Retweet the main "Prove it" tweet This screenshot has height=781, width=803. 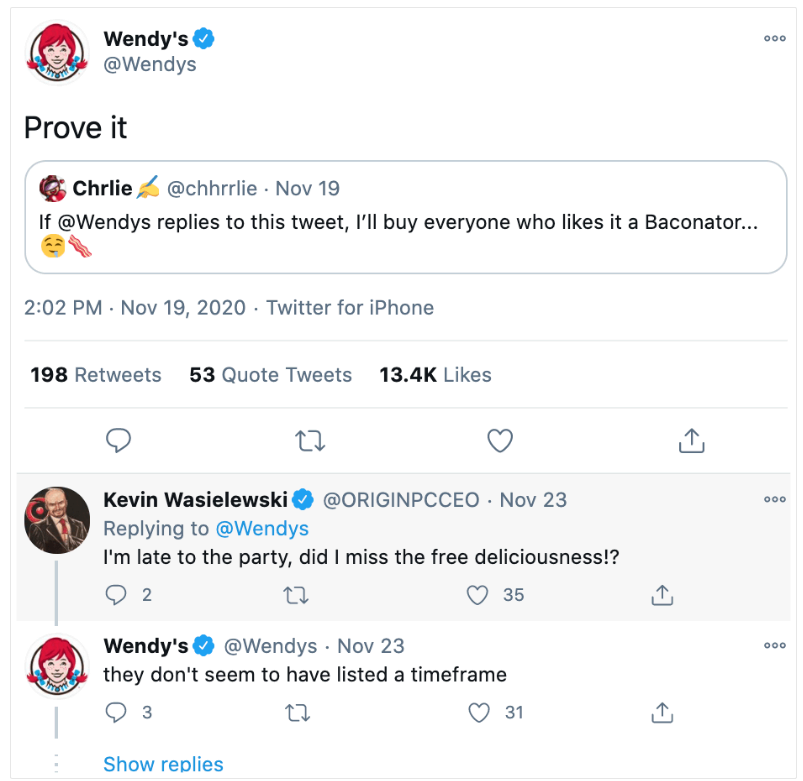[x=310, y=440]
